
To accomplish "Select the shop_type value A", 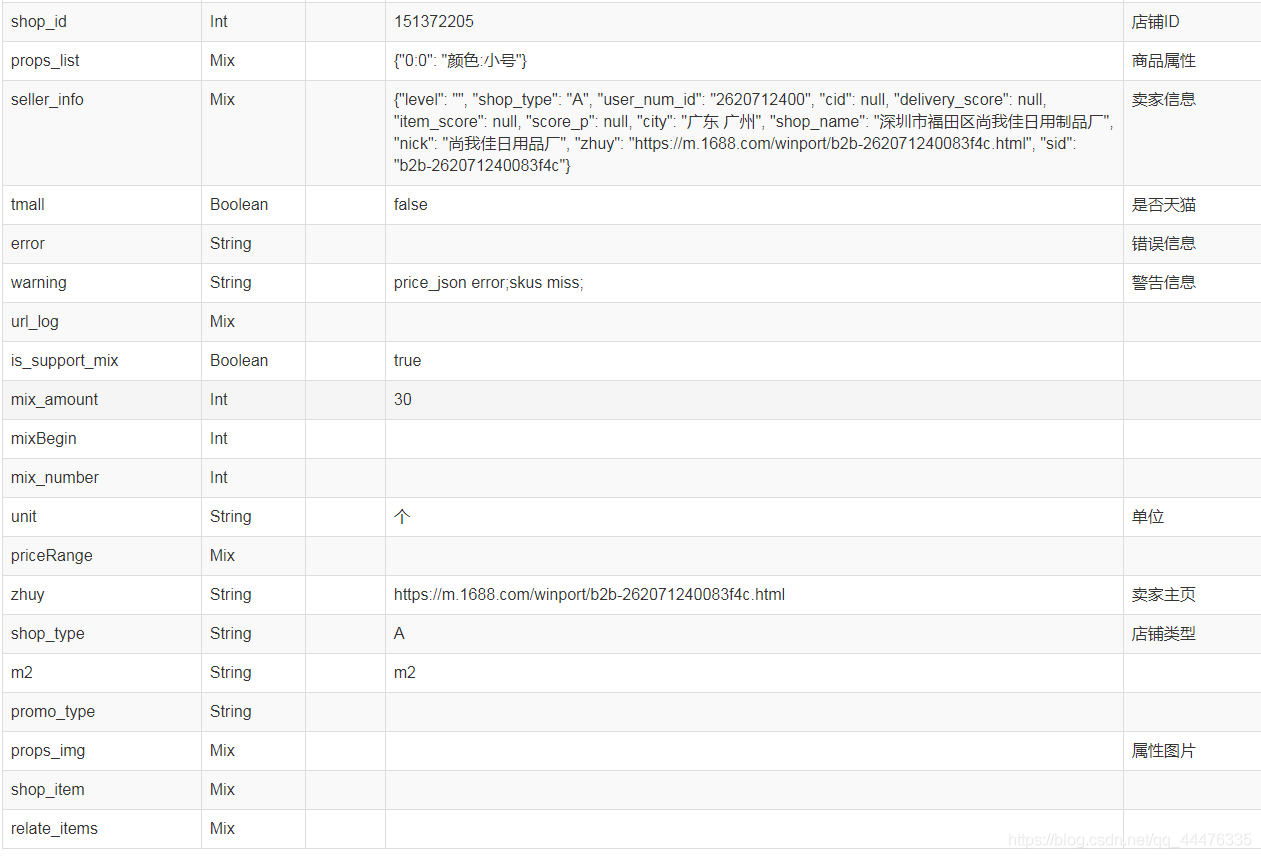I will [400, 634].
